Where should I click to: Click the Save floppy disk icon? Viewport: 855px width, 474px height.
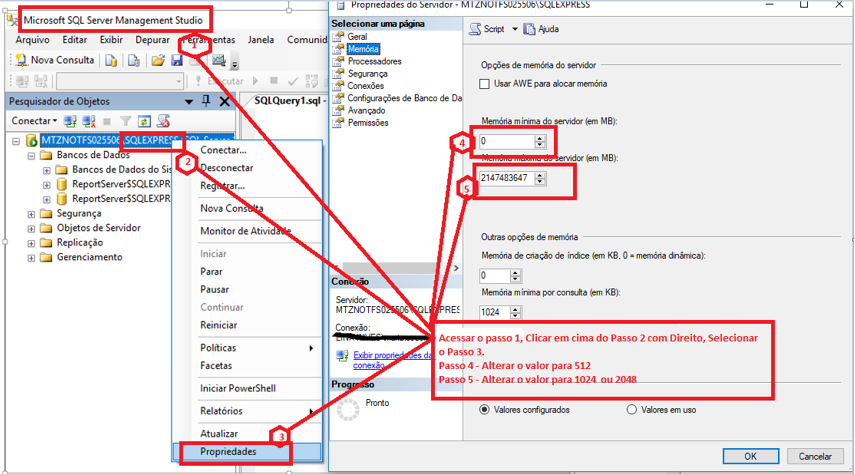coord(177,60)
